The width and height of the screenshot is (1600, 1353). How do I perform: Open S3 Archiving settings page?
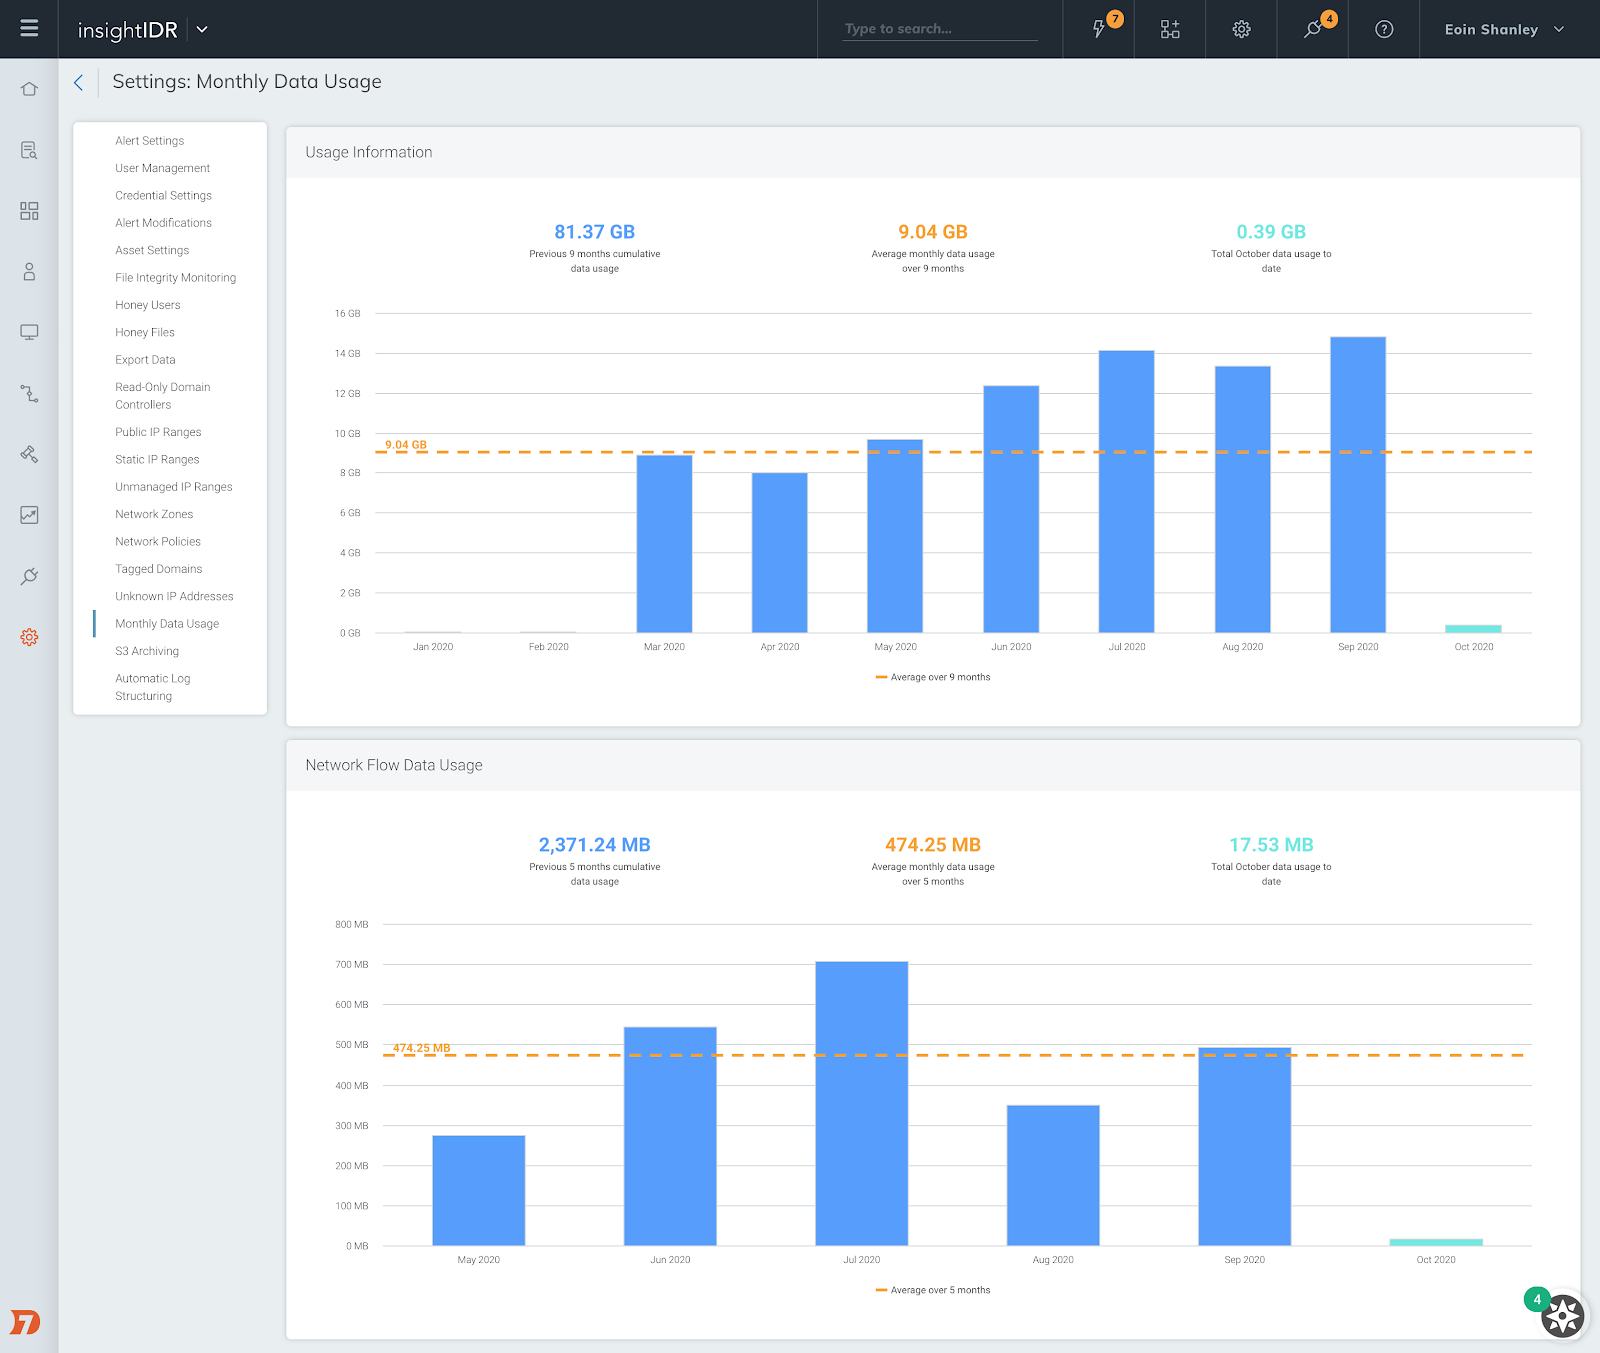coord(147,651)
